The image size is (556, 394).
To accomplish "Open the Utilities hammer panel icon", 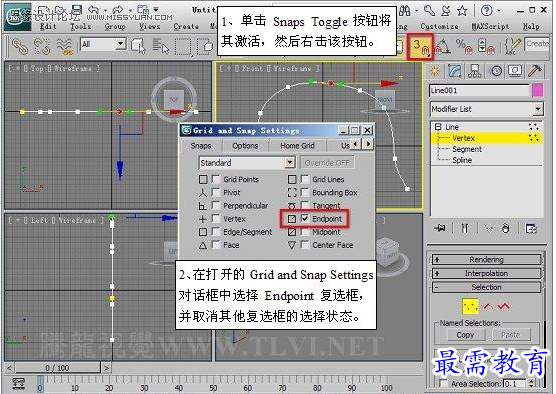I will (535, 71).
